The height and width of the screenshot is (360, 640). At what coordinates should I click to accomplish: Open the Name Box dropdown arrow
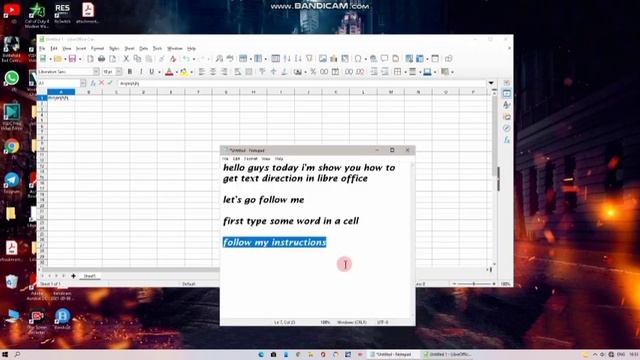[83, 83]
